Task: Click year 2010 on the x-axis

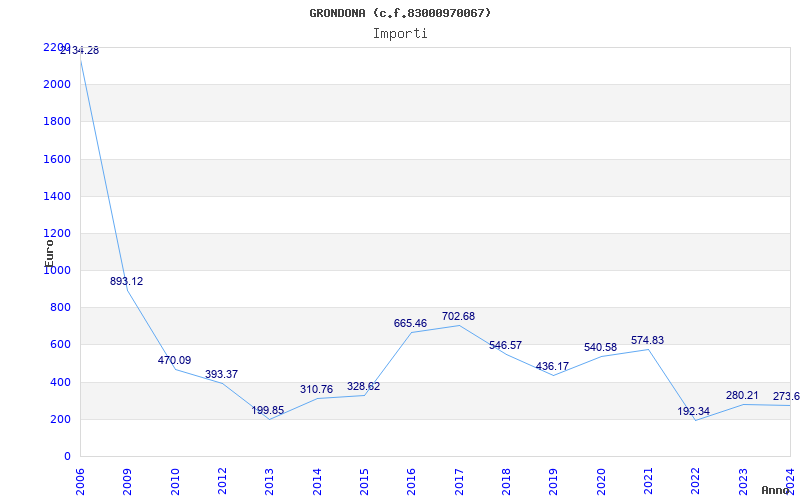Action: pyautogui.click(x=174, y=481)
